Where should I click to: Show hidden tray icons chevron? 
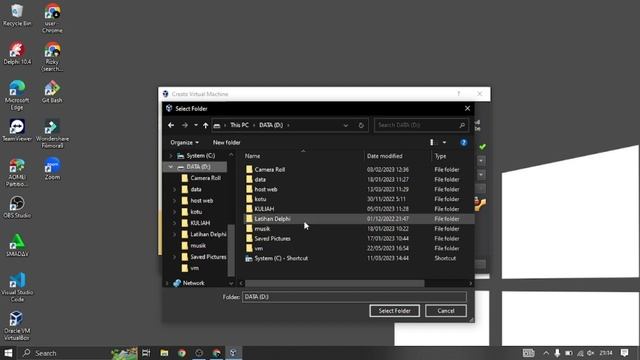click(546, 353)
